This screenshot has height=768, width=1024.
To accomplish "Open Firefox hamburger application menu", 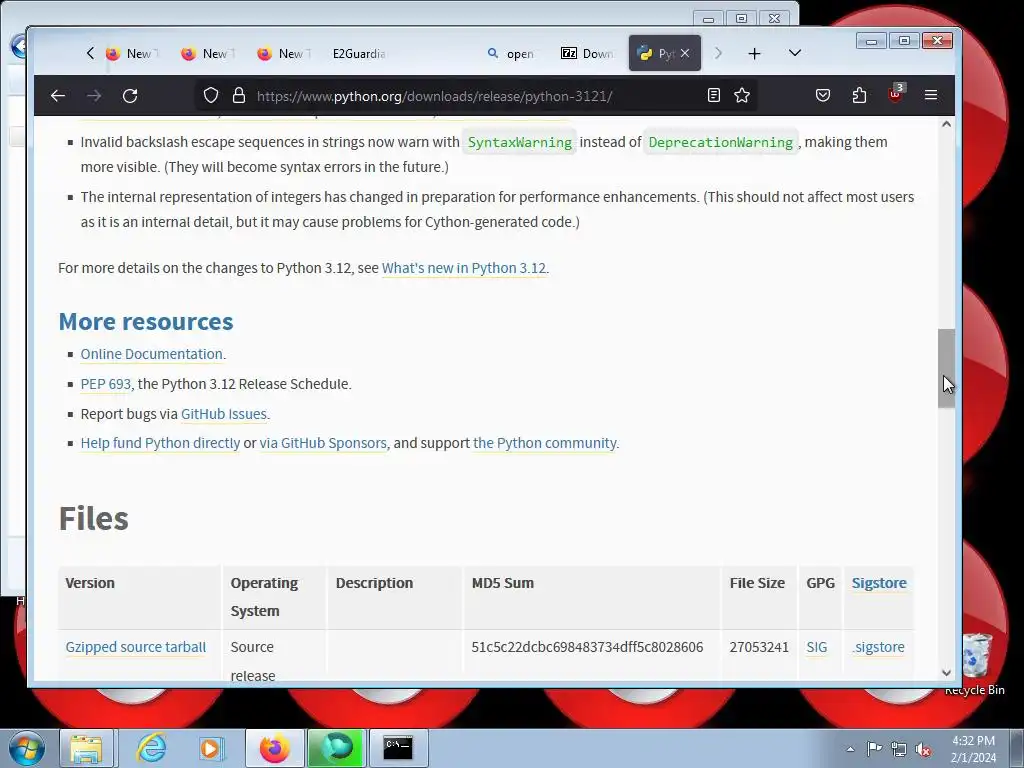I will [931, 96].
